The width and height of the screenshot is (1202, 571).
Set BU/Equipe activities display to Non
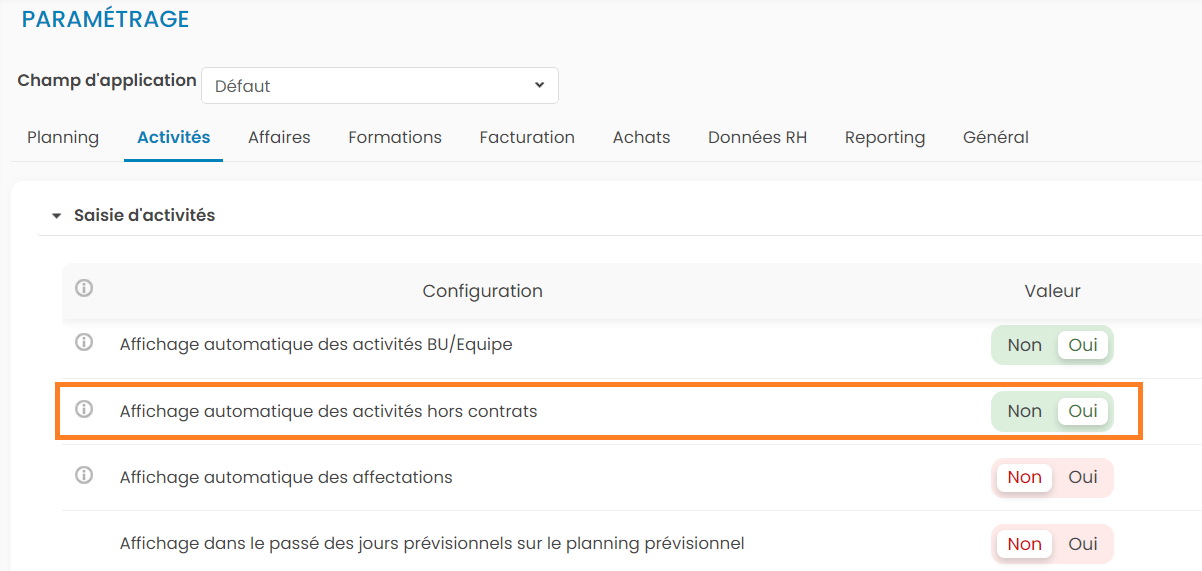coord(1024,345)
